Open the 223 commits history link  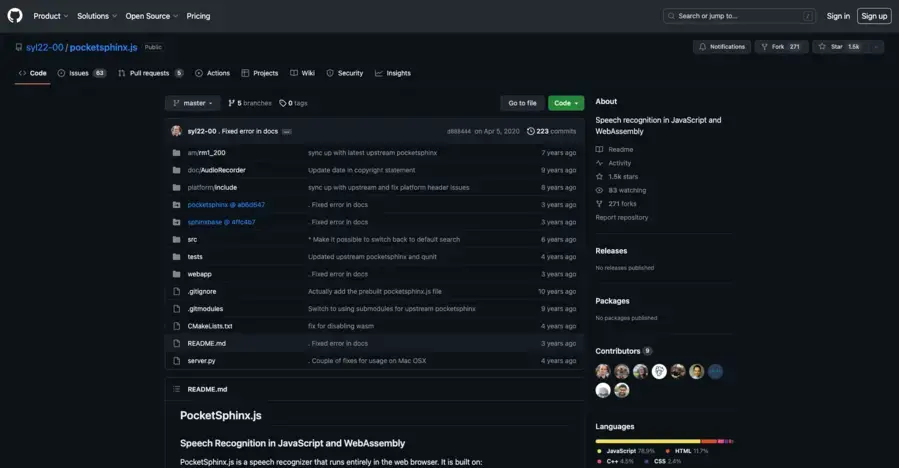(552, 131)
